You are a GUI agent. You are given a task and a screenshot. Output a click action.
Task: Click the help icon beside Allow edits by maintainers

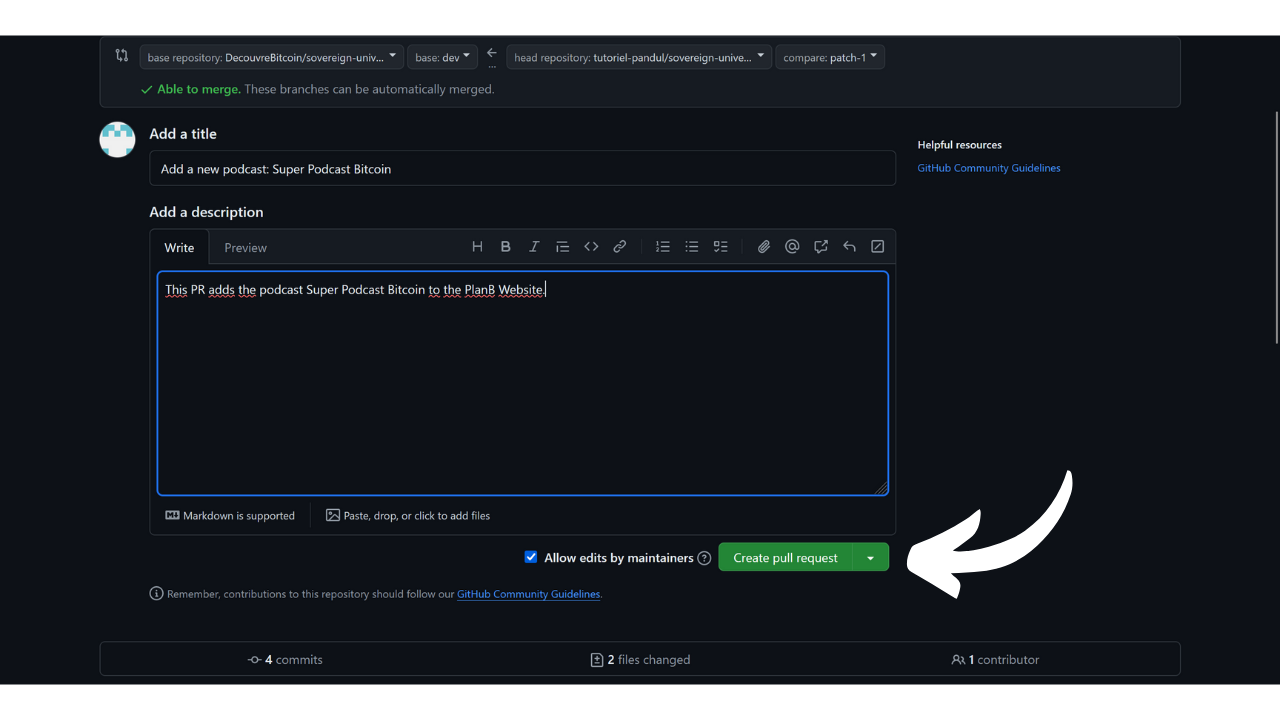(x=704, y=558)
